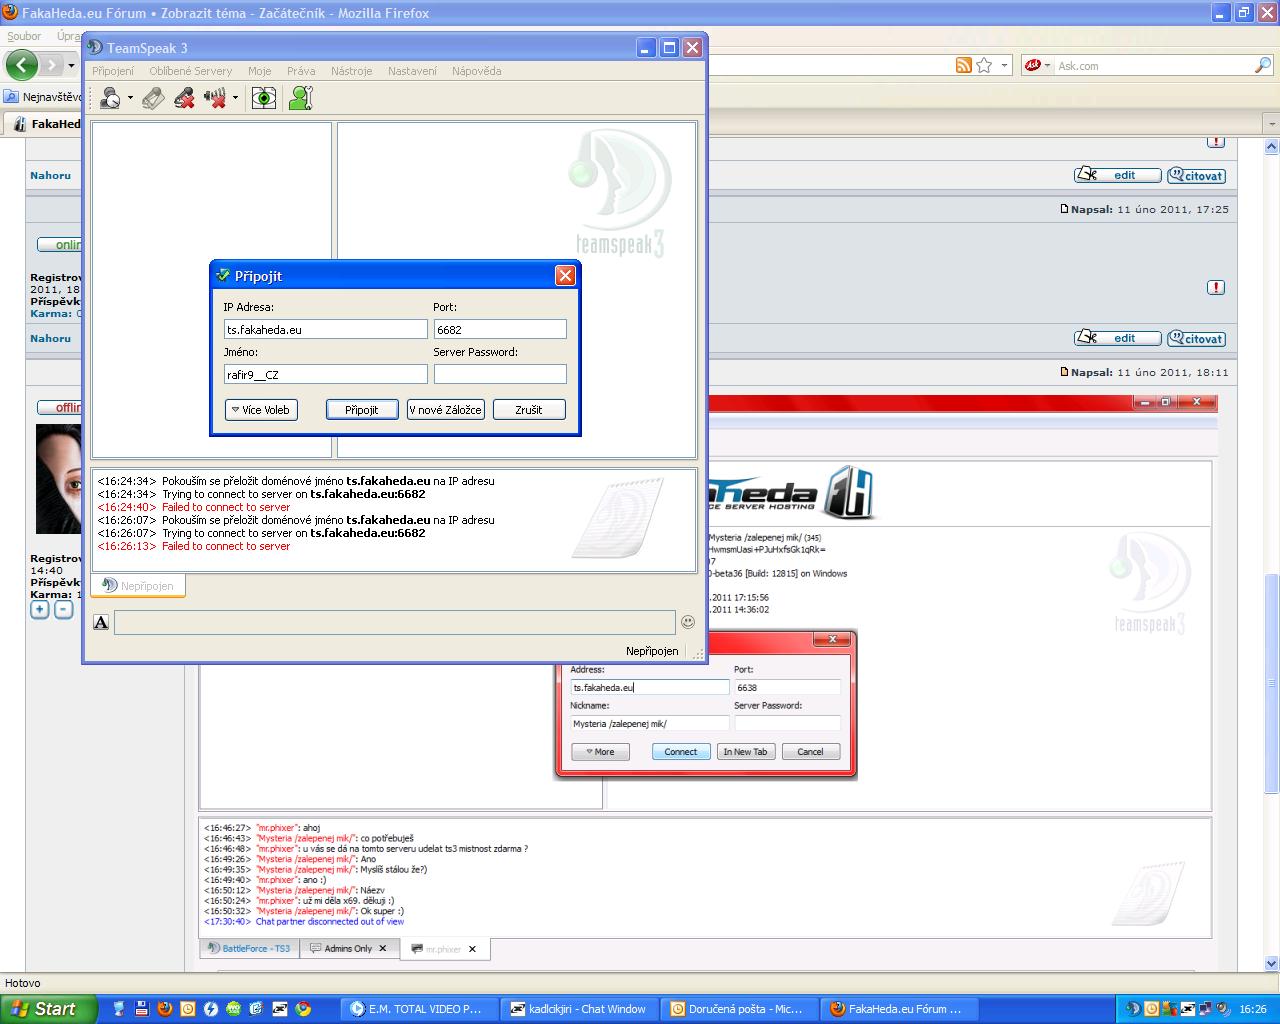This screenshot has height=1024, width=1280.
Task: Open kadlcikjiri Chat Window taskbar item
Action: click(578, 1009)
